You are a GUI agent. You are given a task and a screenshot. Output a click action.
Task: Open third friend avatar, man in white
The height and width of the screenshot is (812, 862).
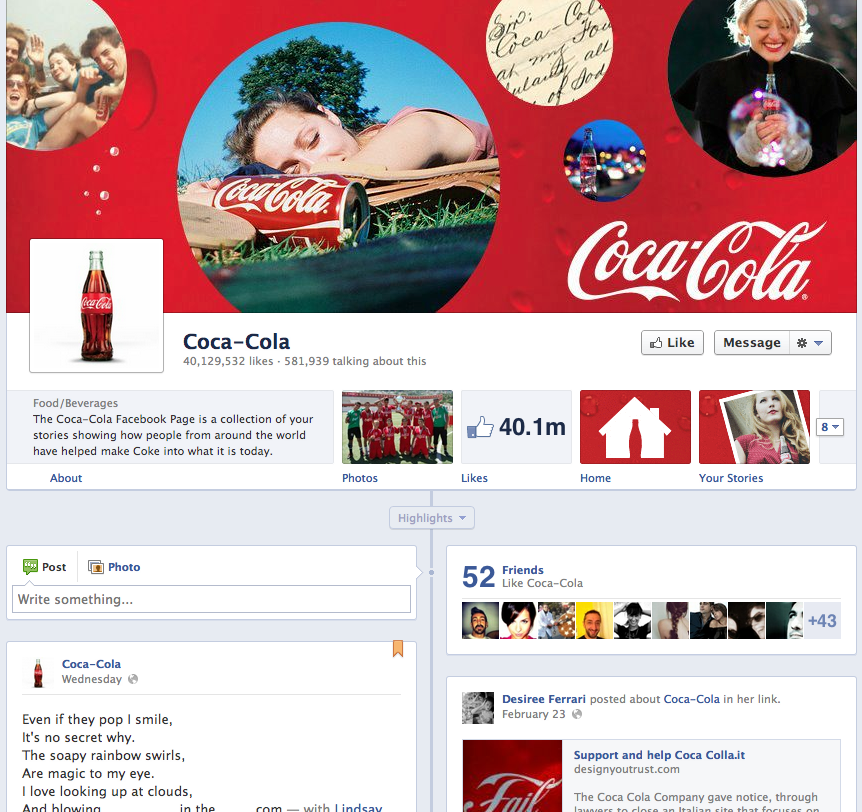(556, 620)
